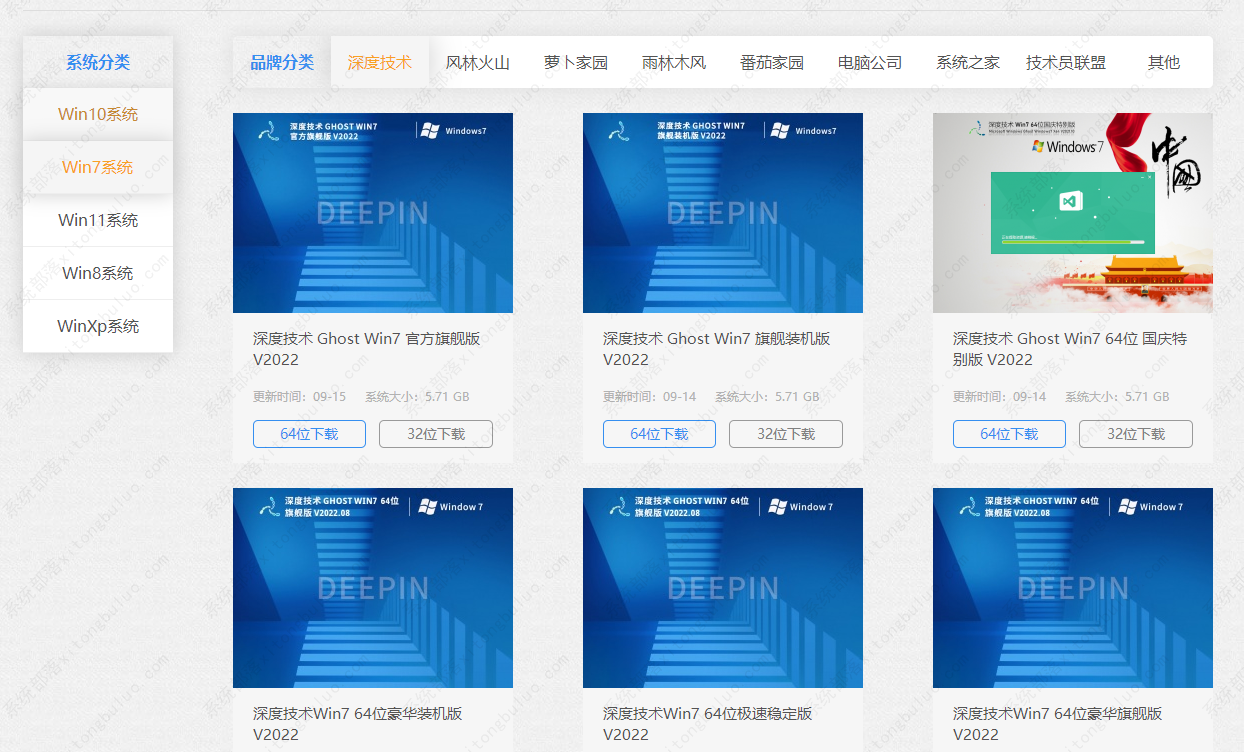Screen dimensions: 1244x752
Task: Select the 系统之家 brand tab
Action: [966, 61]
